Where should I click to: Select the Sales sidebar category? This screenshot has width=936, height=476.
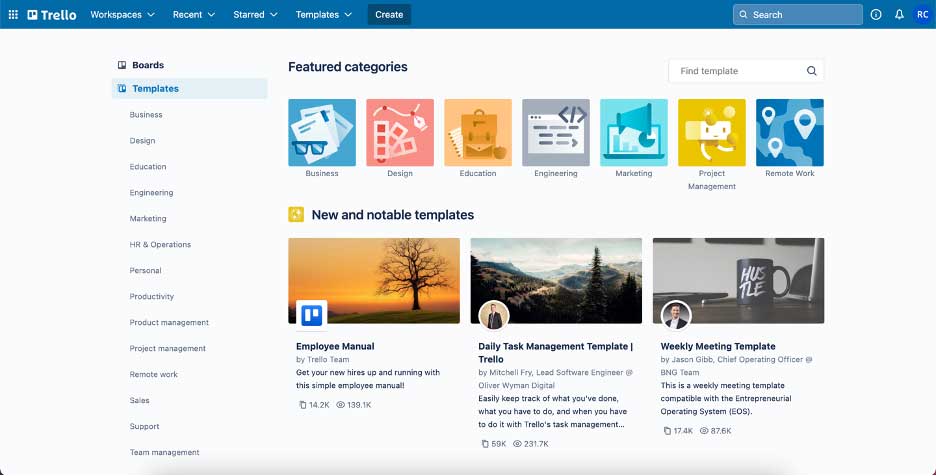pyautogui.click(x=139, y=400)
